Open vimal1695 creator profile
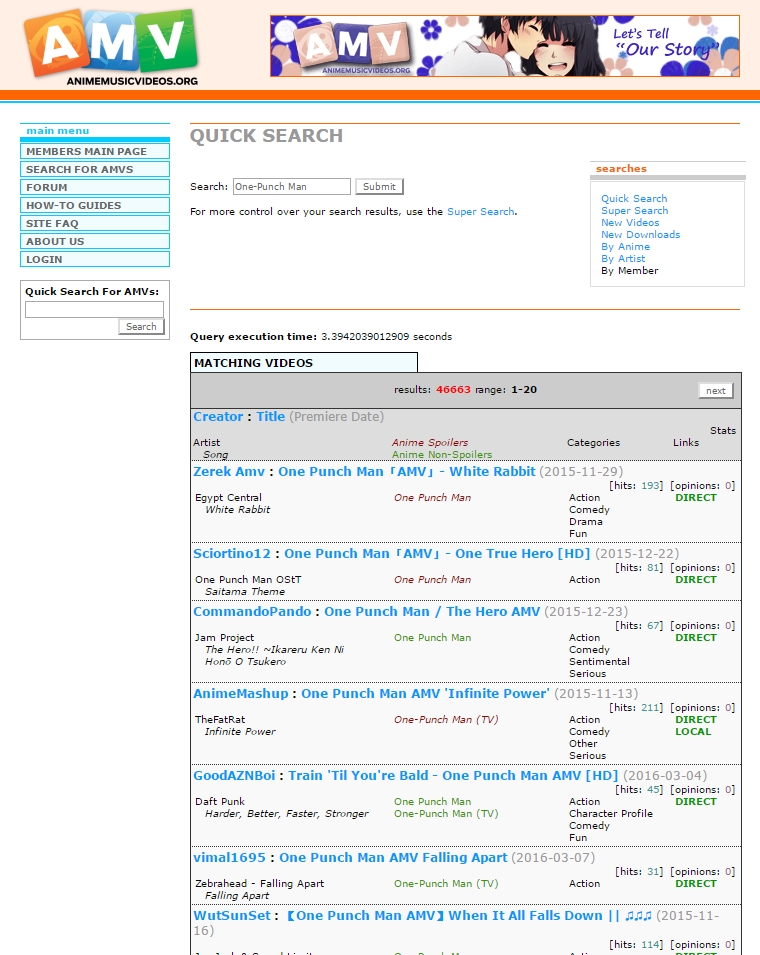 (230, 858)
